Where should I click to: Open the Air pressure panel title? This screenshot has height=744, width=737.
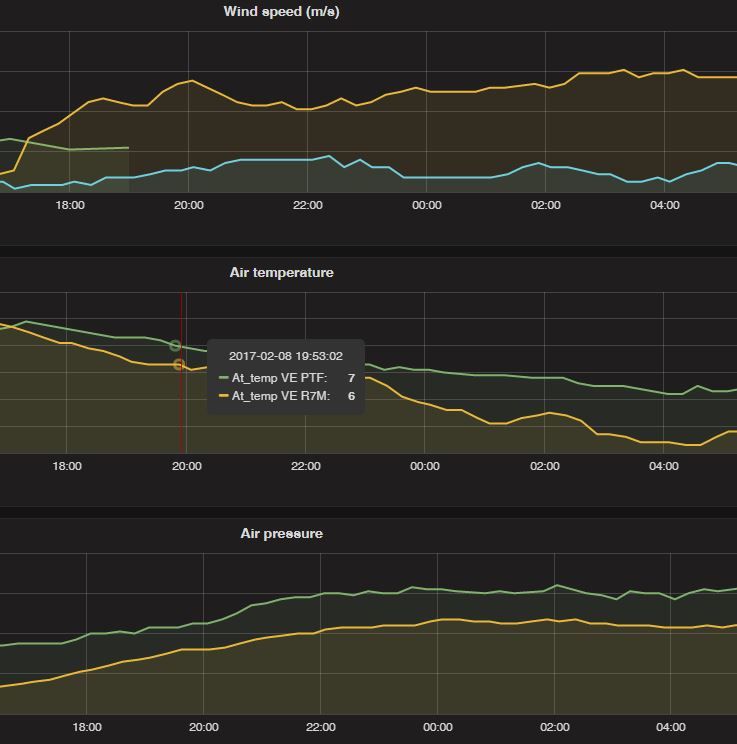click(281, 533)
